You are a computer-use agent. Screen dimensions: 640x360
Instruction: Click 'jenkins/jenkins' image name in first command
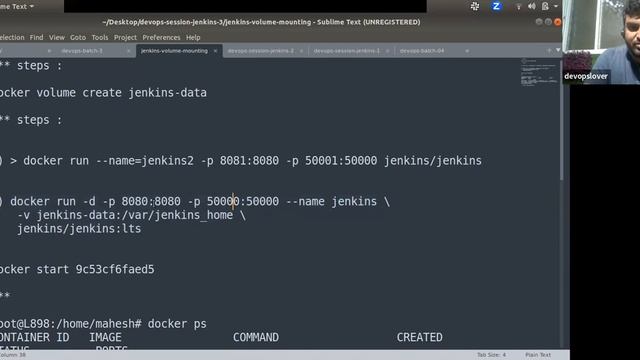click(433, 161)
